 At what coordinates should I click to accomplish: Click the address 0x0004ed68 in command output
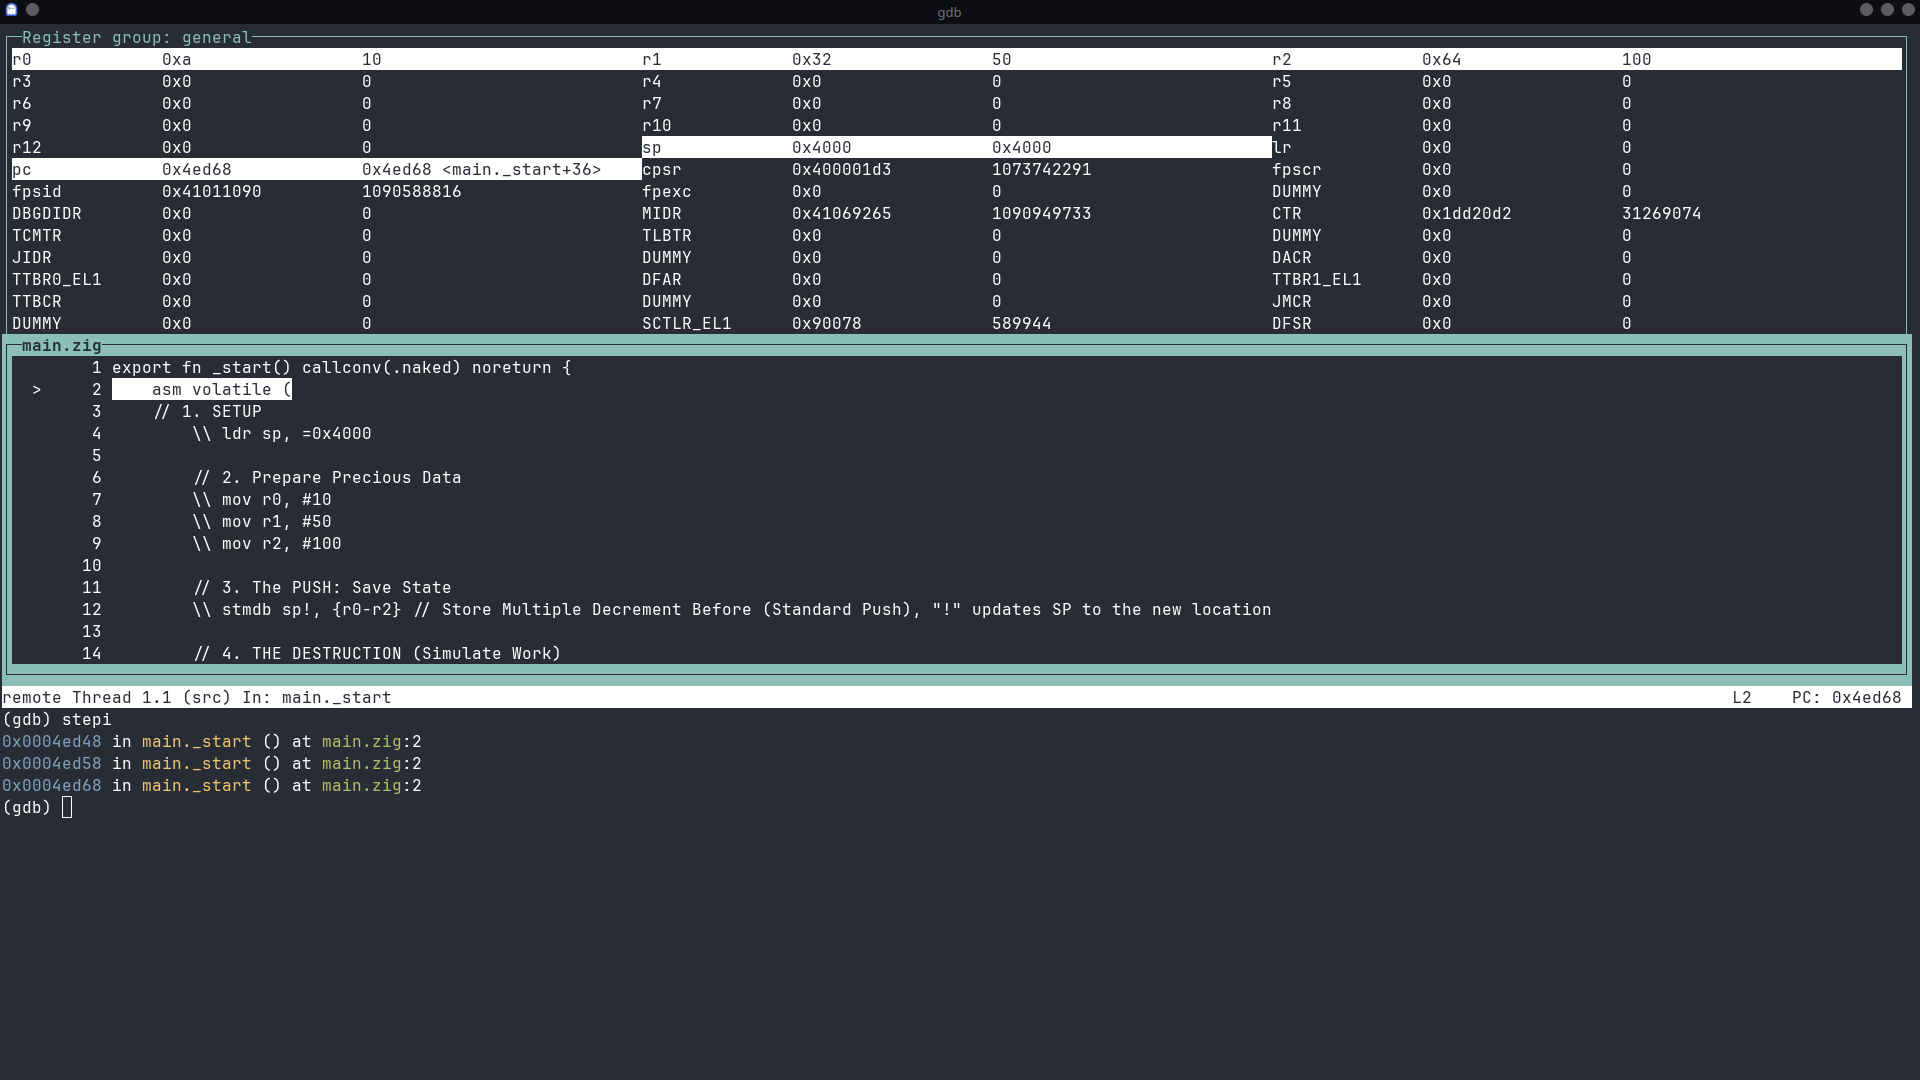click(52, 786)
